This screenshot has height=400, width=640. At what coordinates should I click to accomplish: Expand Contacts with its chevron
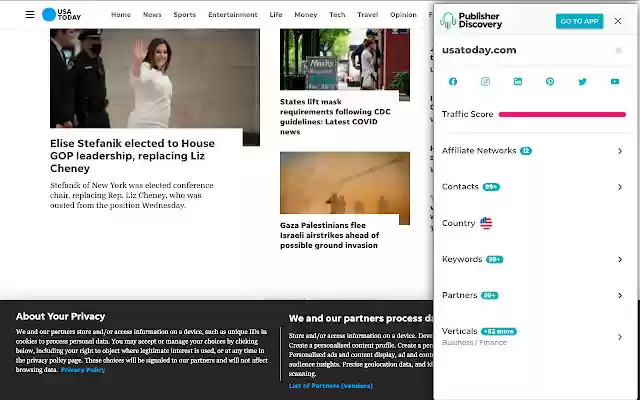[620, 187]
